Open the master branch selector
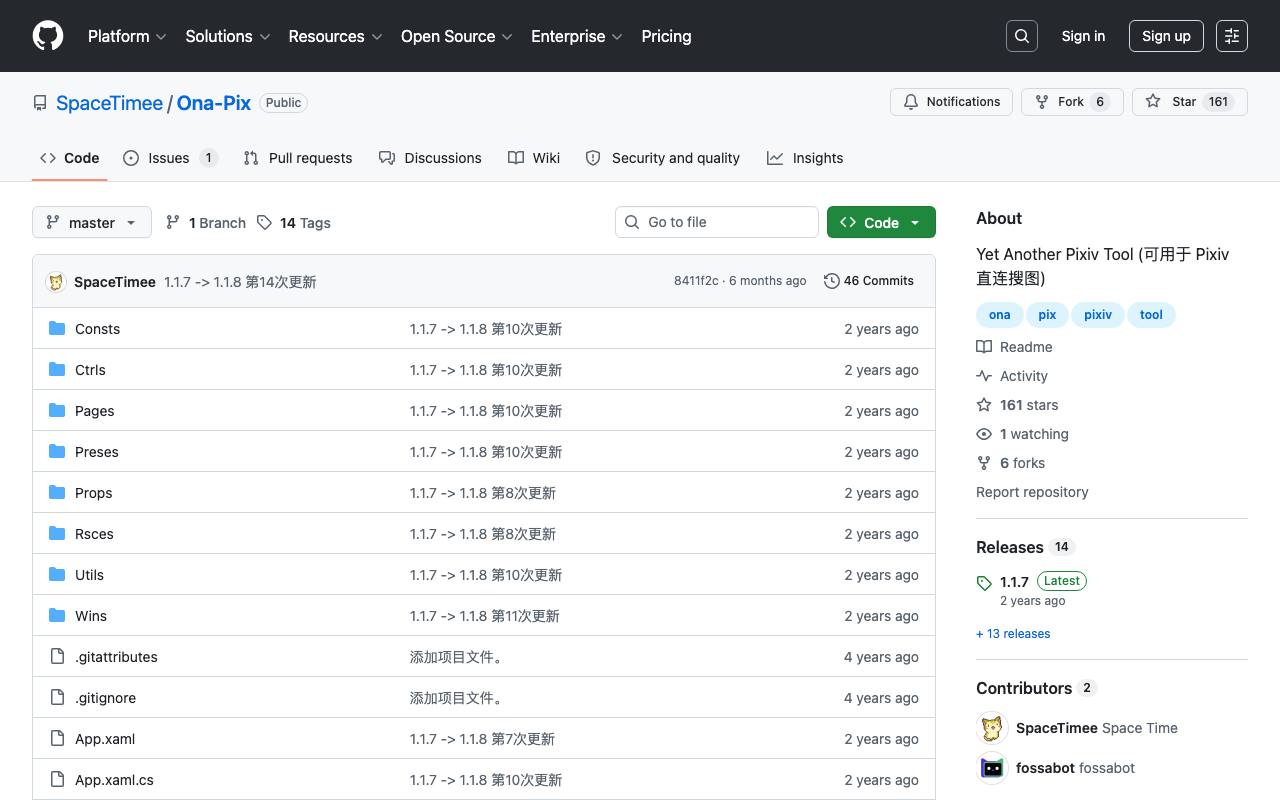 (x=92, y=222)
